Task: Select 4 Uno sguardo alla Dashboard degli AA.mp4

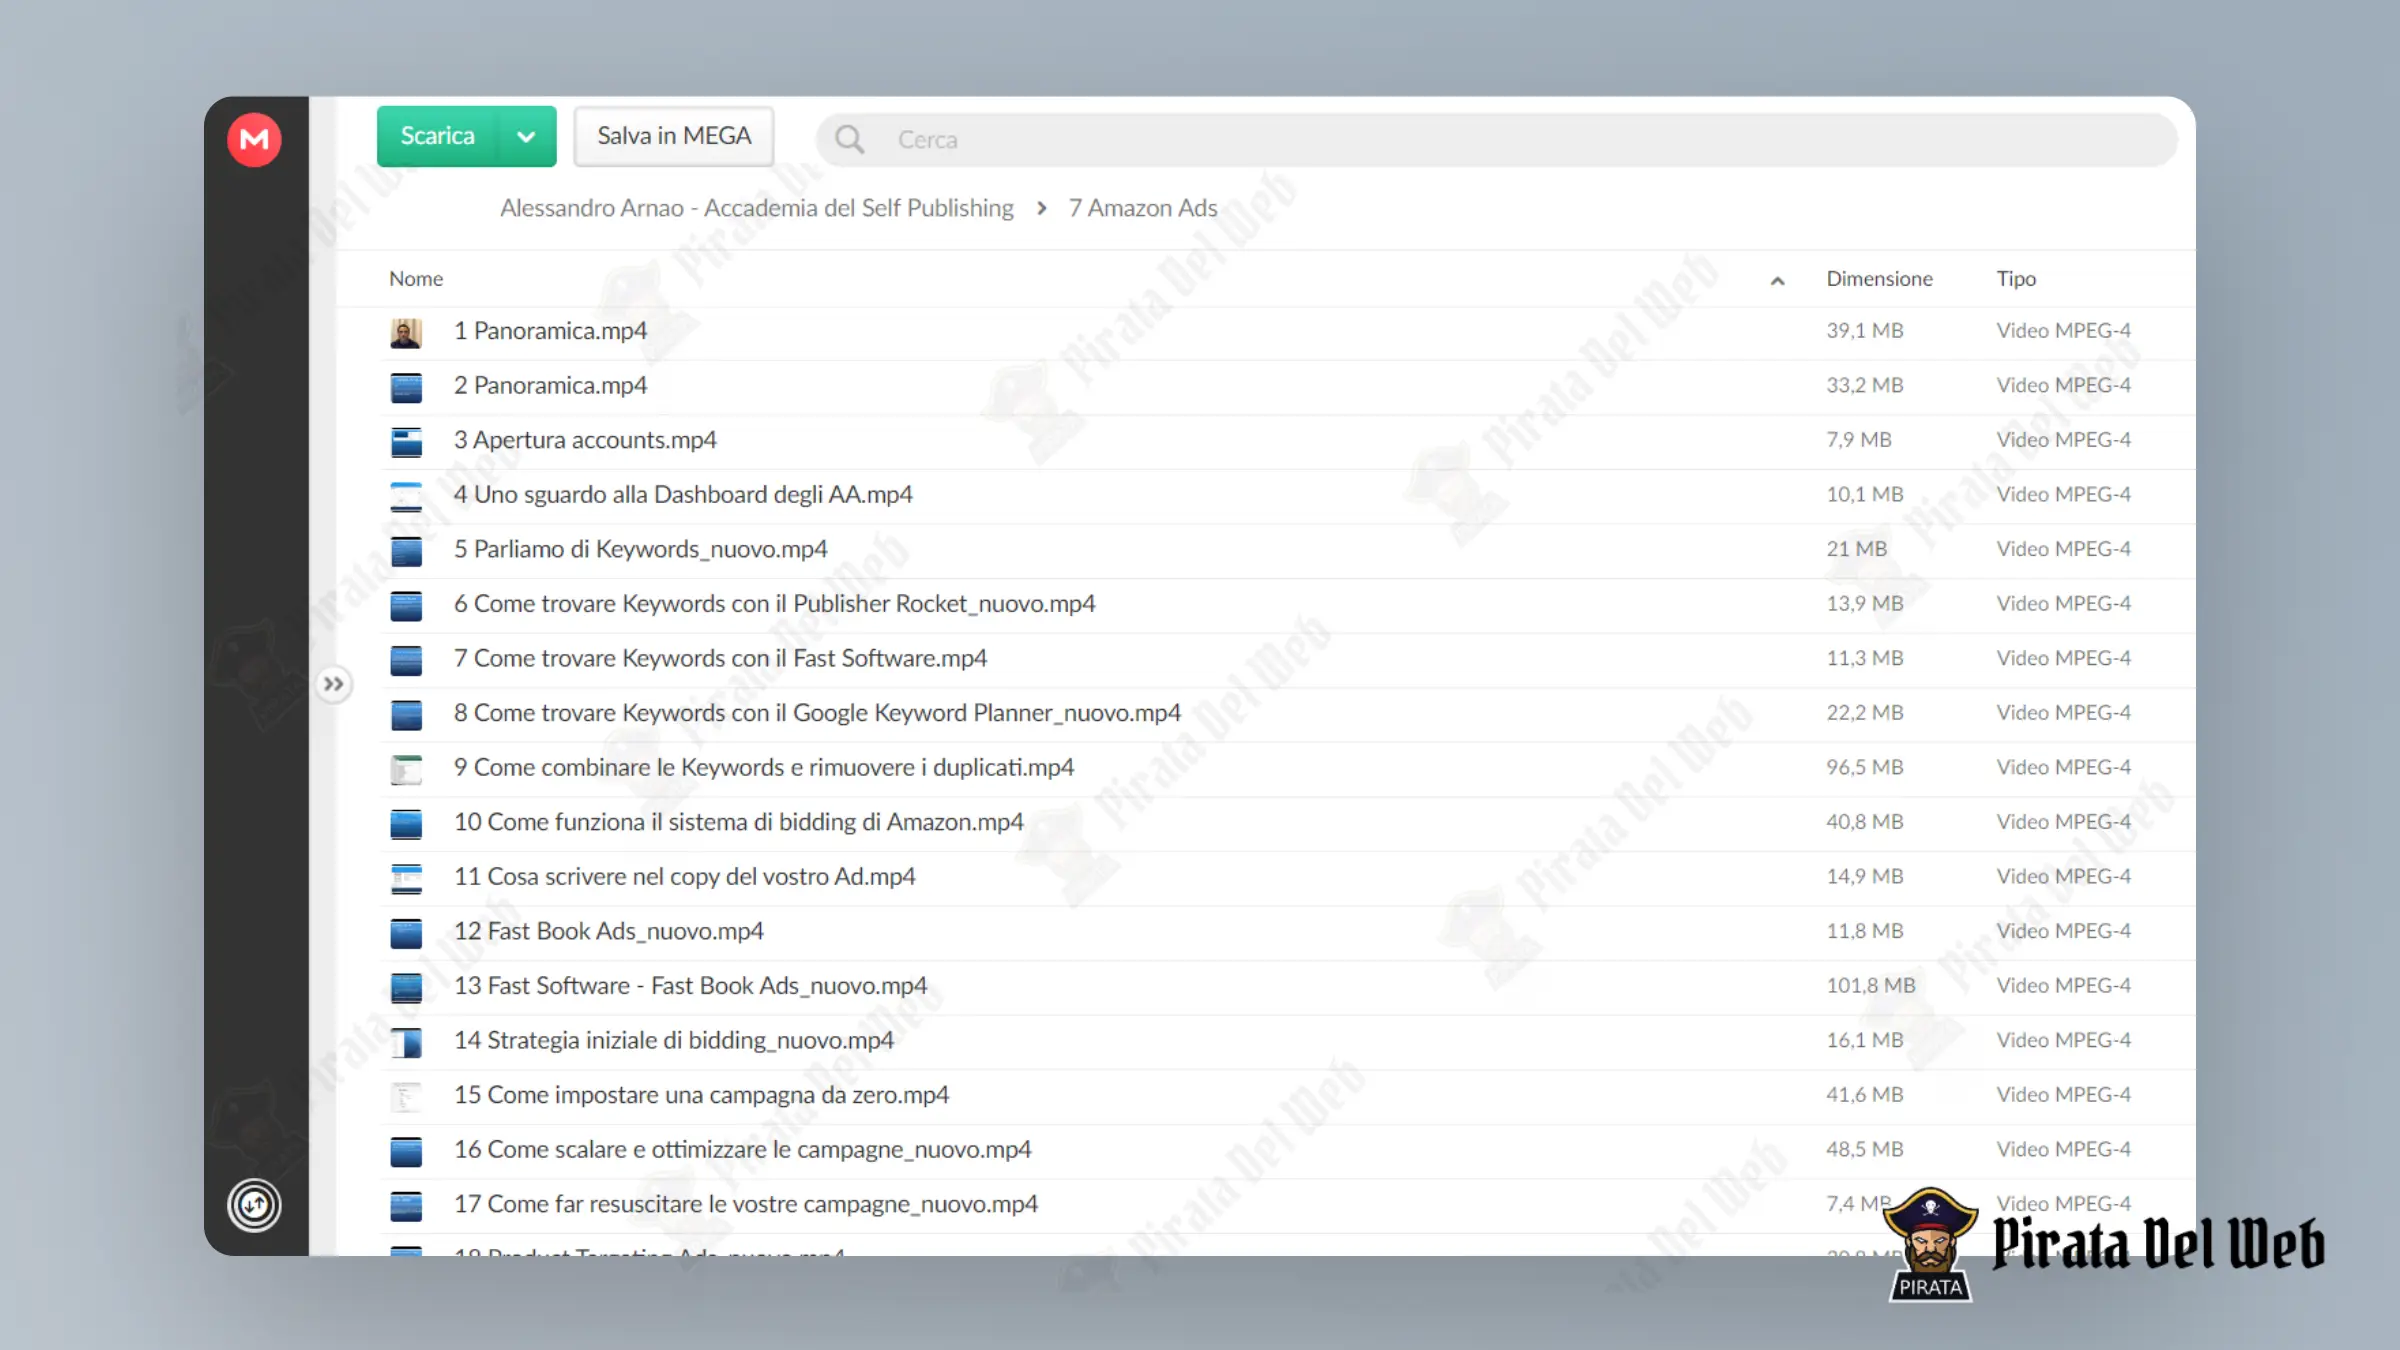Action: [x=683, y=495]
